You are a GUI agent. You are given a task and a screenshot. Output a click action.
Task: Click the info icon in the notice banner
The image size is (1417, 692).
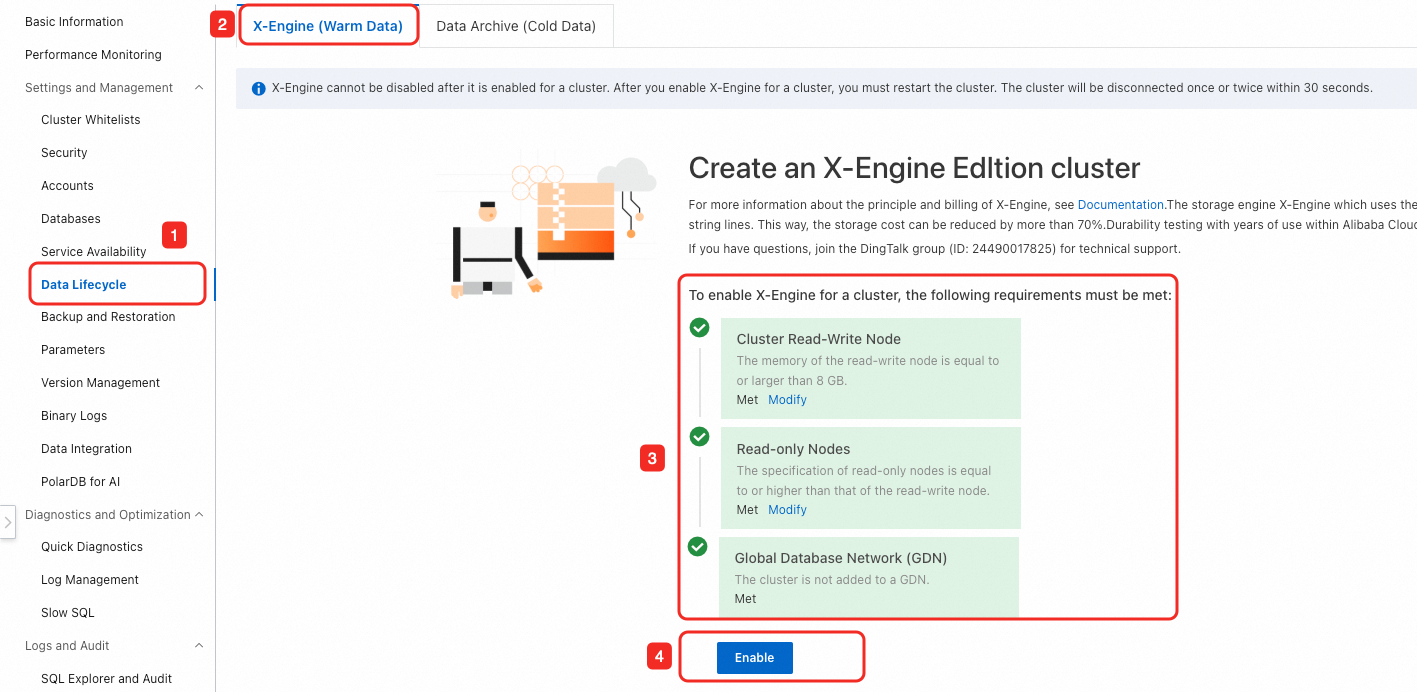pos(259,88)
